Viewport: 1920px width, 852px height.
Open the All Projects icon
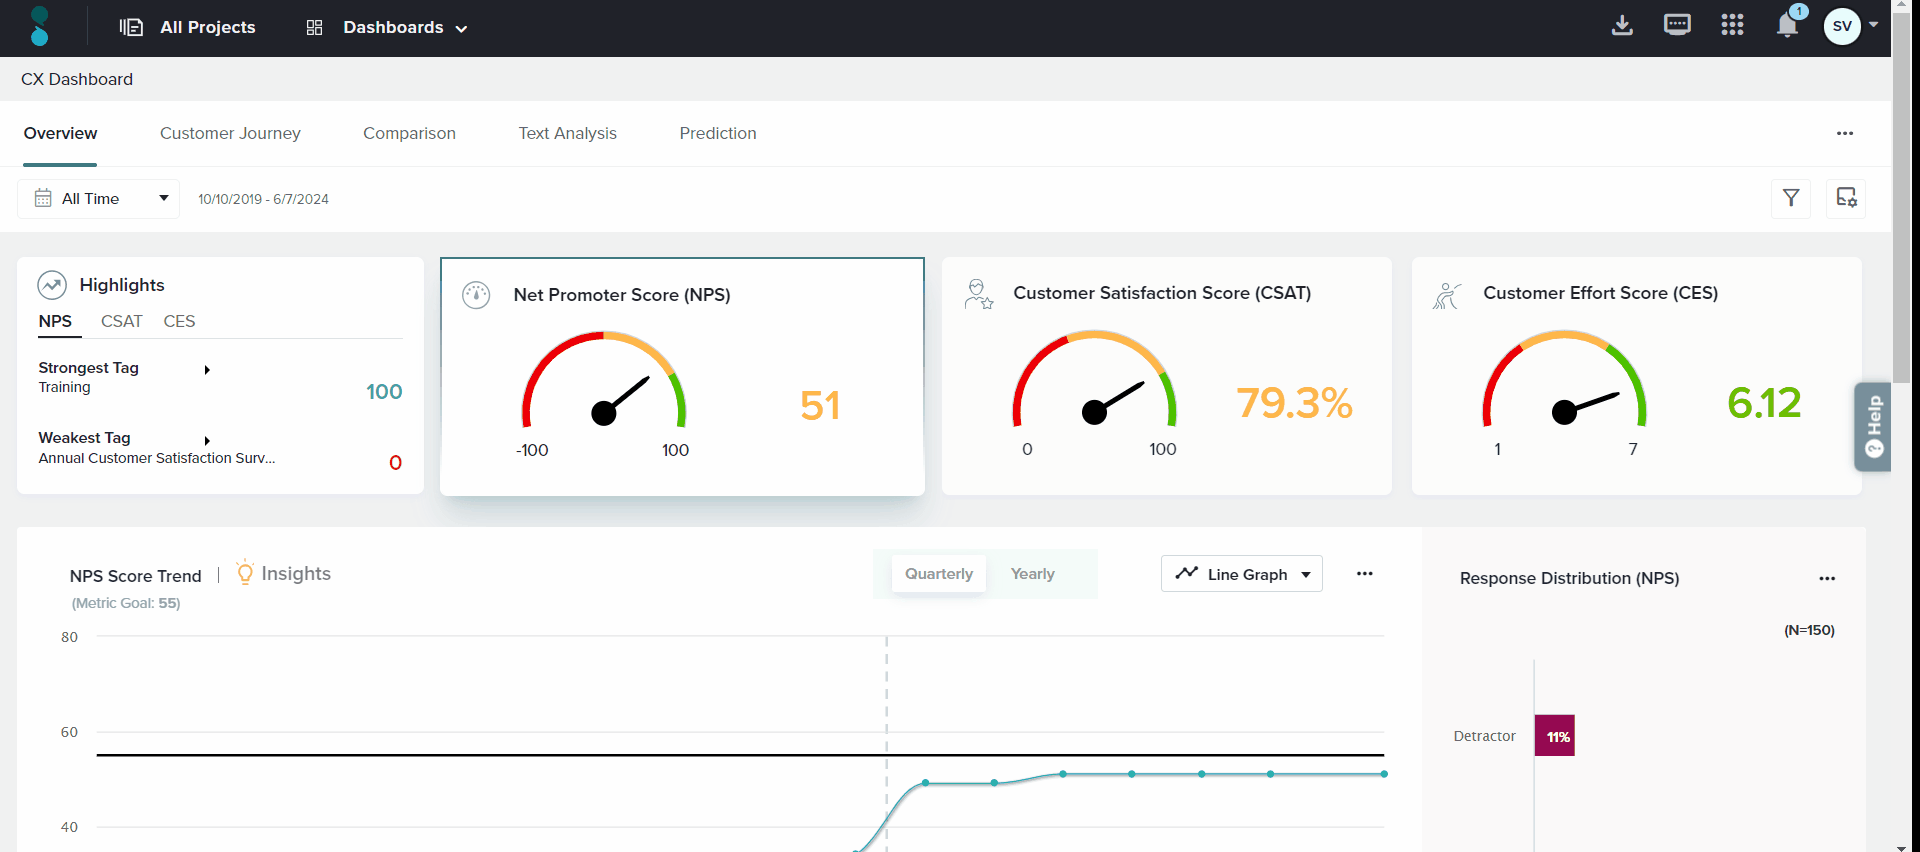tap(131, 27)
